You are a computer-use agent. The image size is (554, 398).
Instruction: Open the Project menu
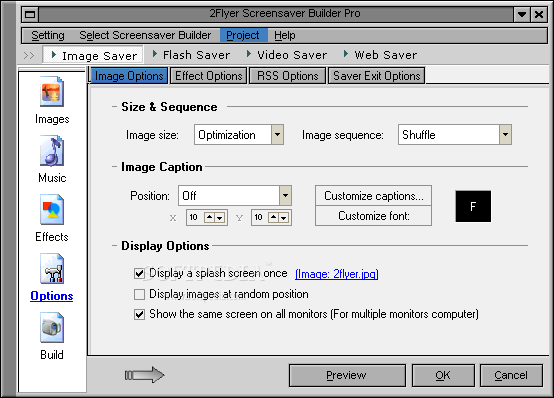(x=243, y=35)
